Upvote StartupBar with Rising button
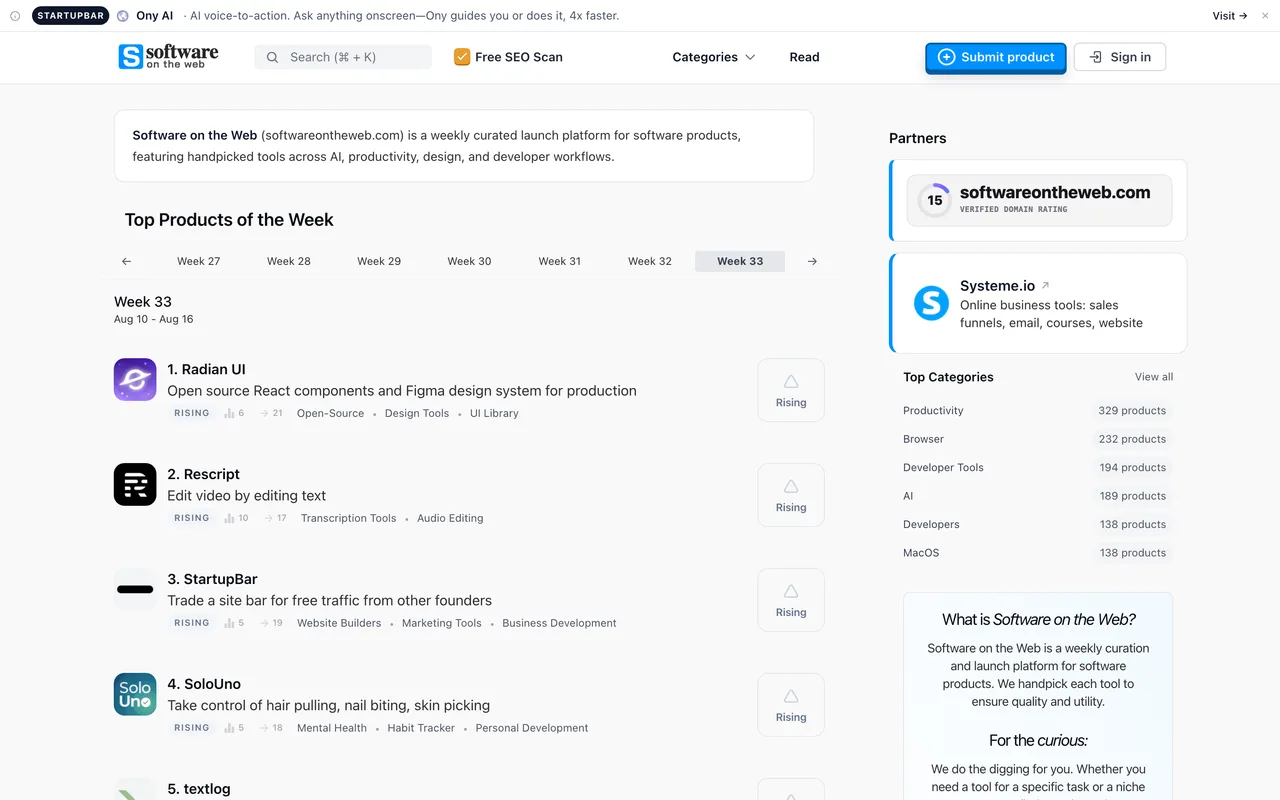Viewport: 1280px width, 800px height. (x=791, y=601)
